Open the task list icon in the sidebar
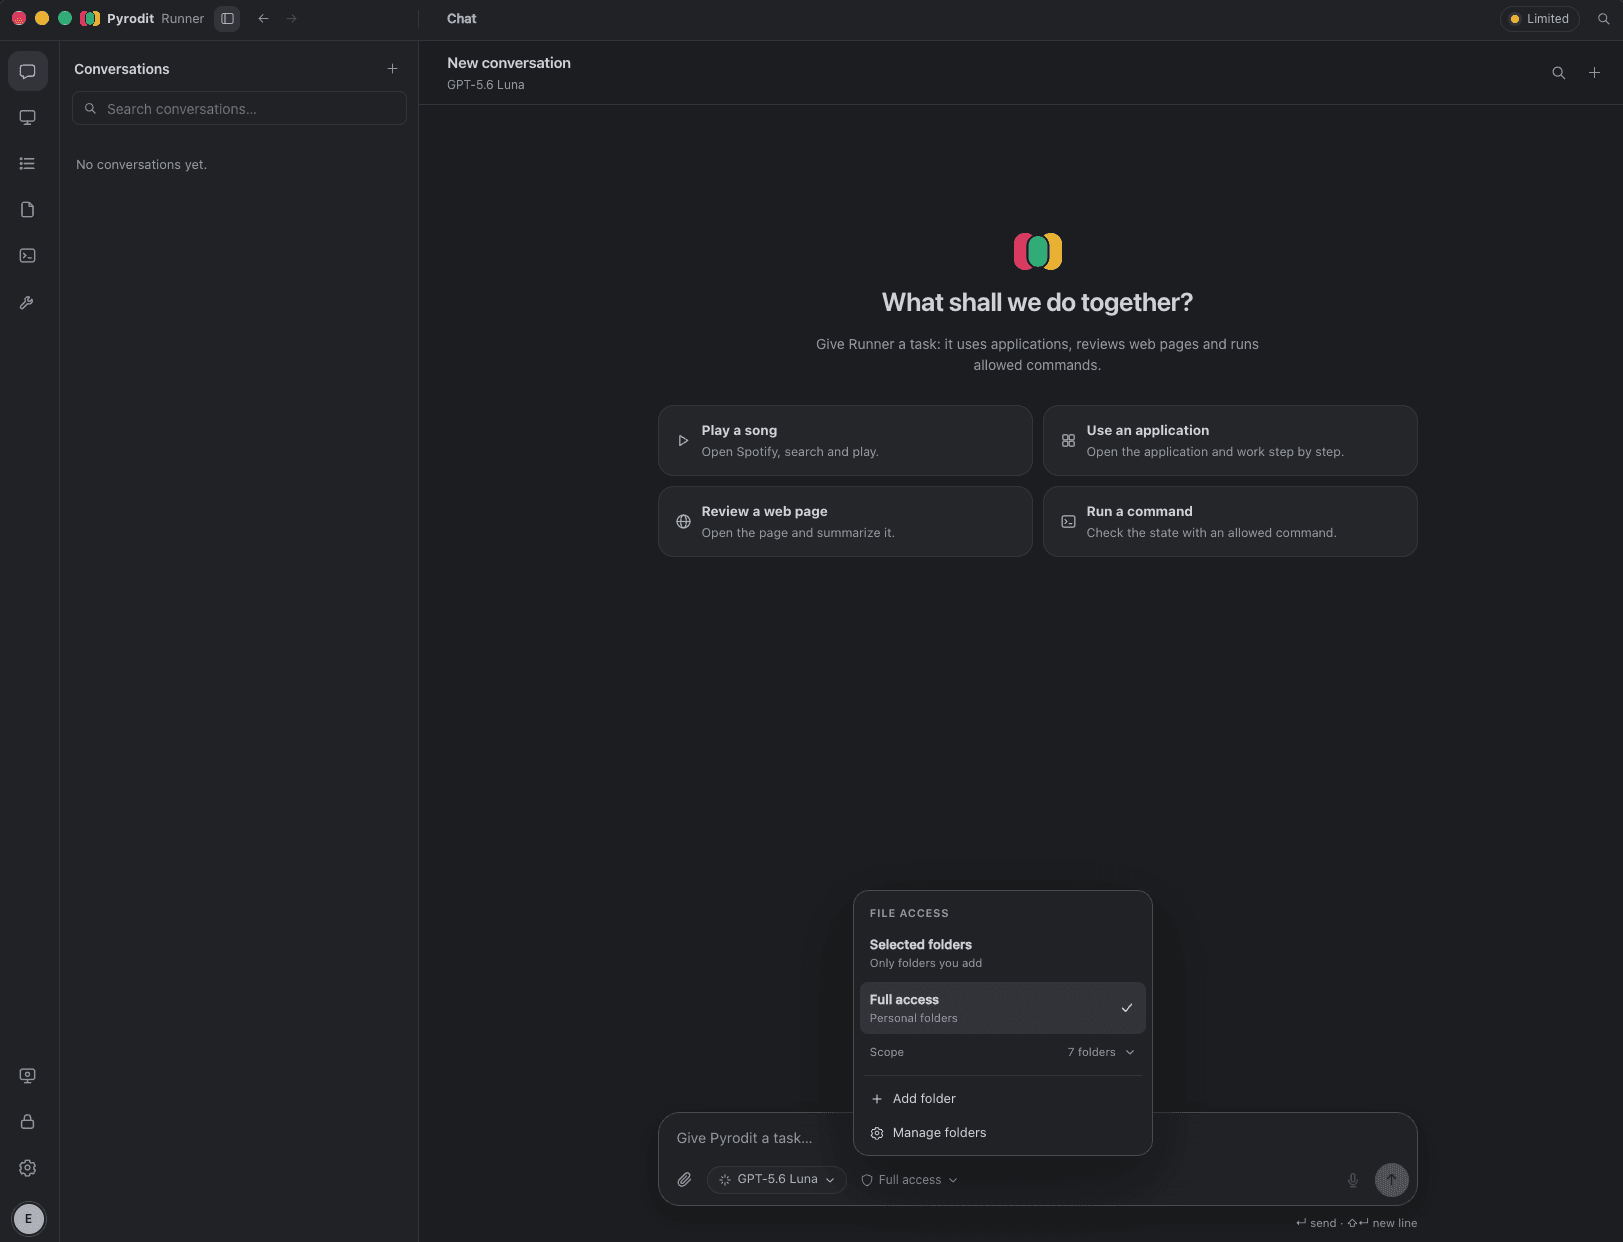Viewport: 1623px width, 1242px height. point(28,163)
